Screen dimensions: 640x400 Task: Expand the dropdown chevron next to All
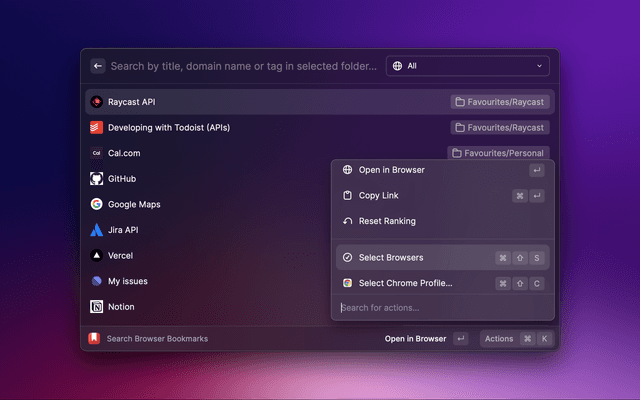(540, 66)
